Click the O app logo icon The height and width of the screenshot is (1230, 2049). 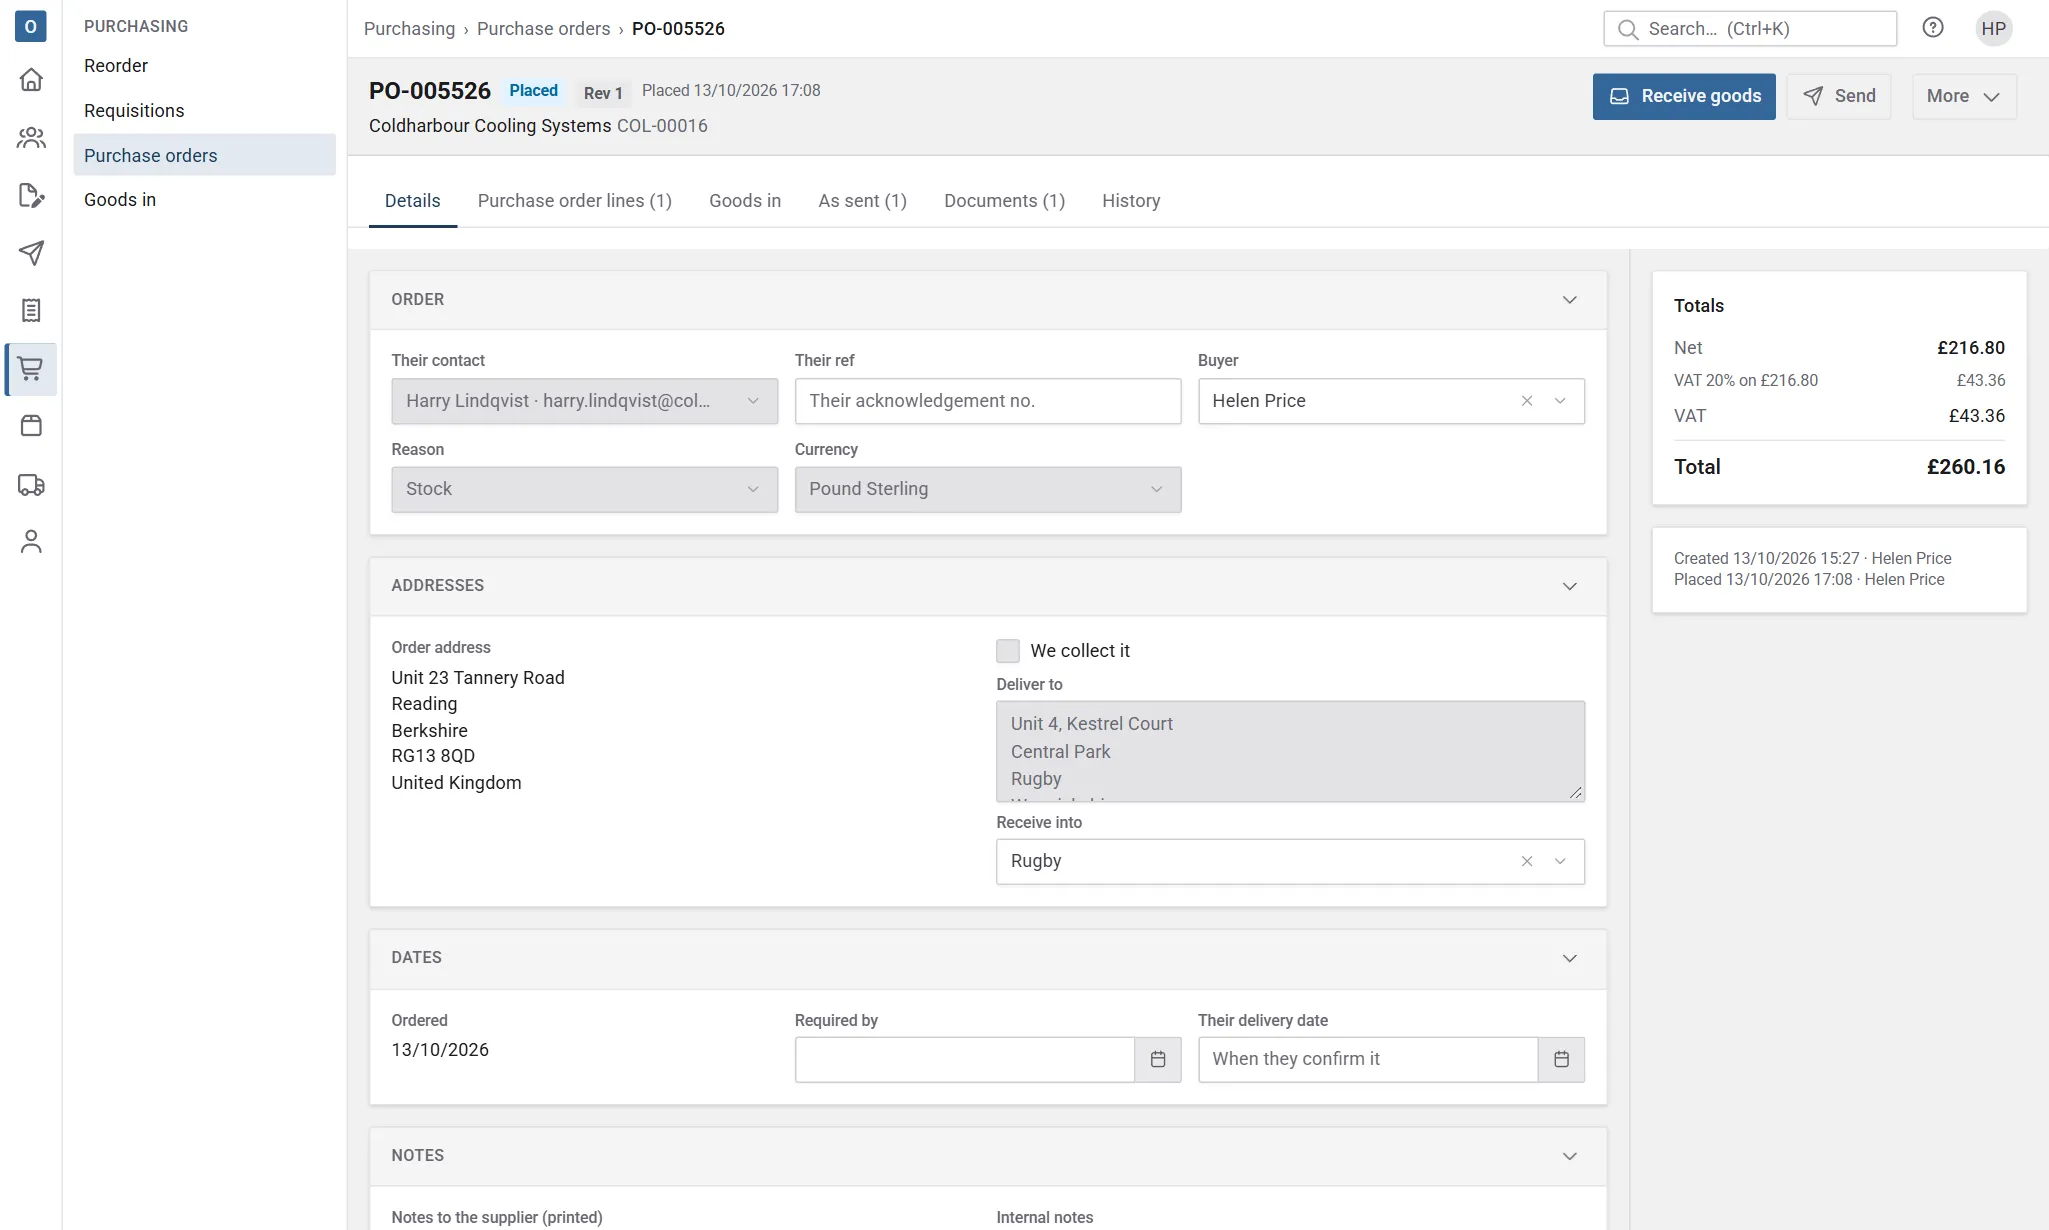point(31,27)
